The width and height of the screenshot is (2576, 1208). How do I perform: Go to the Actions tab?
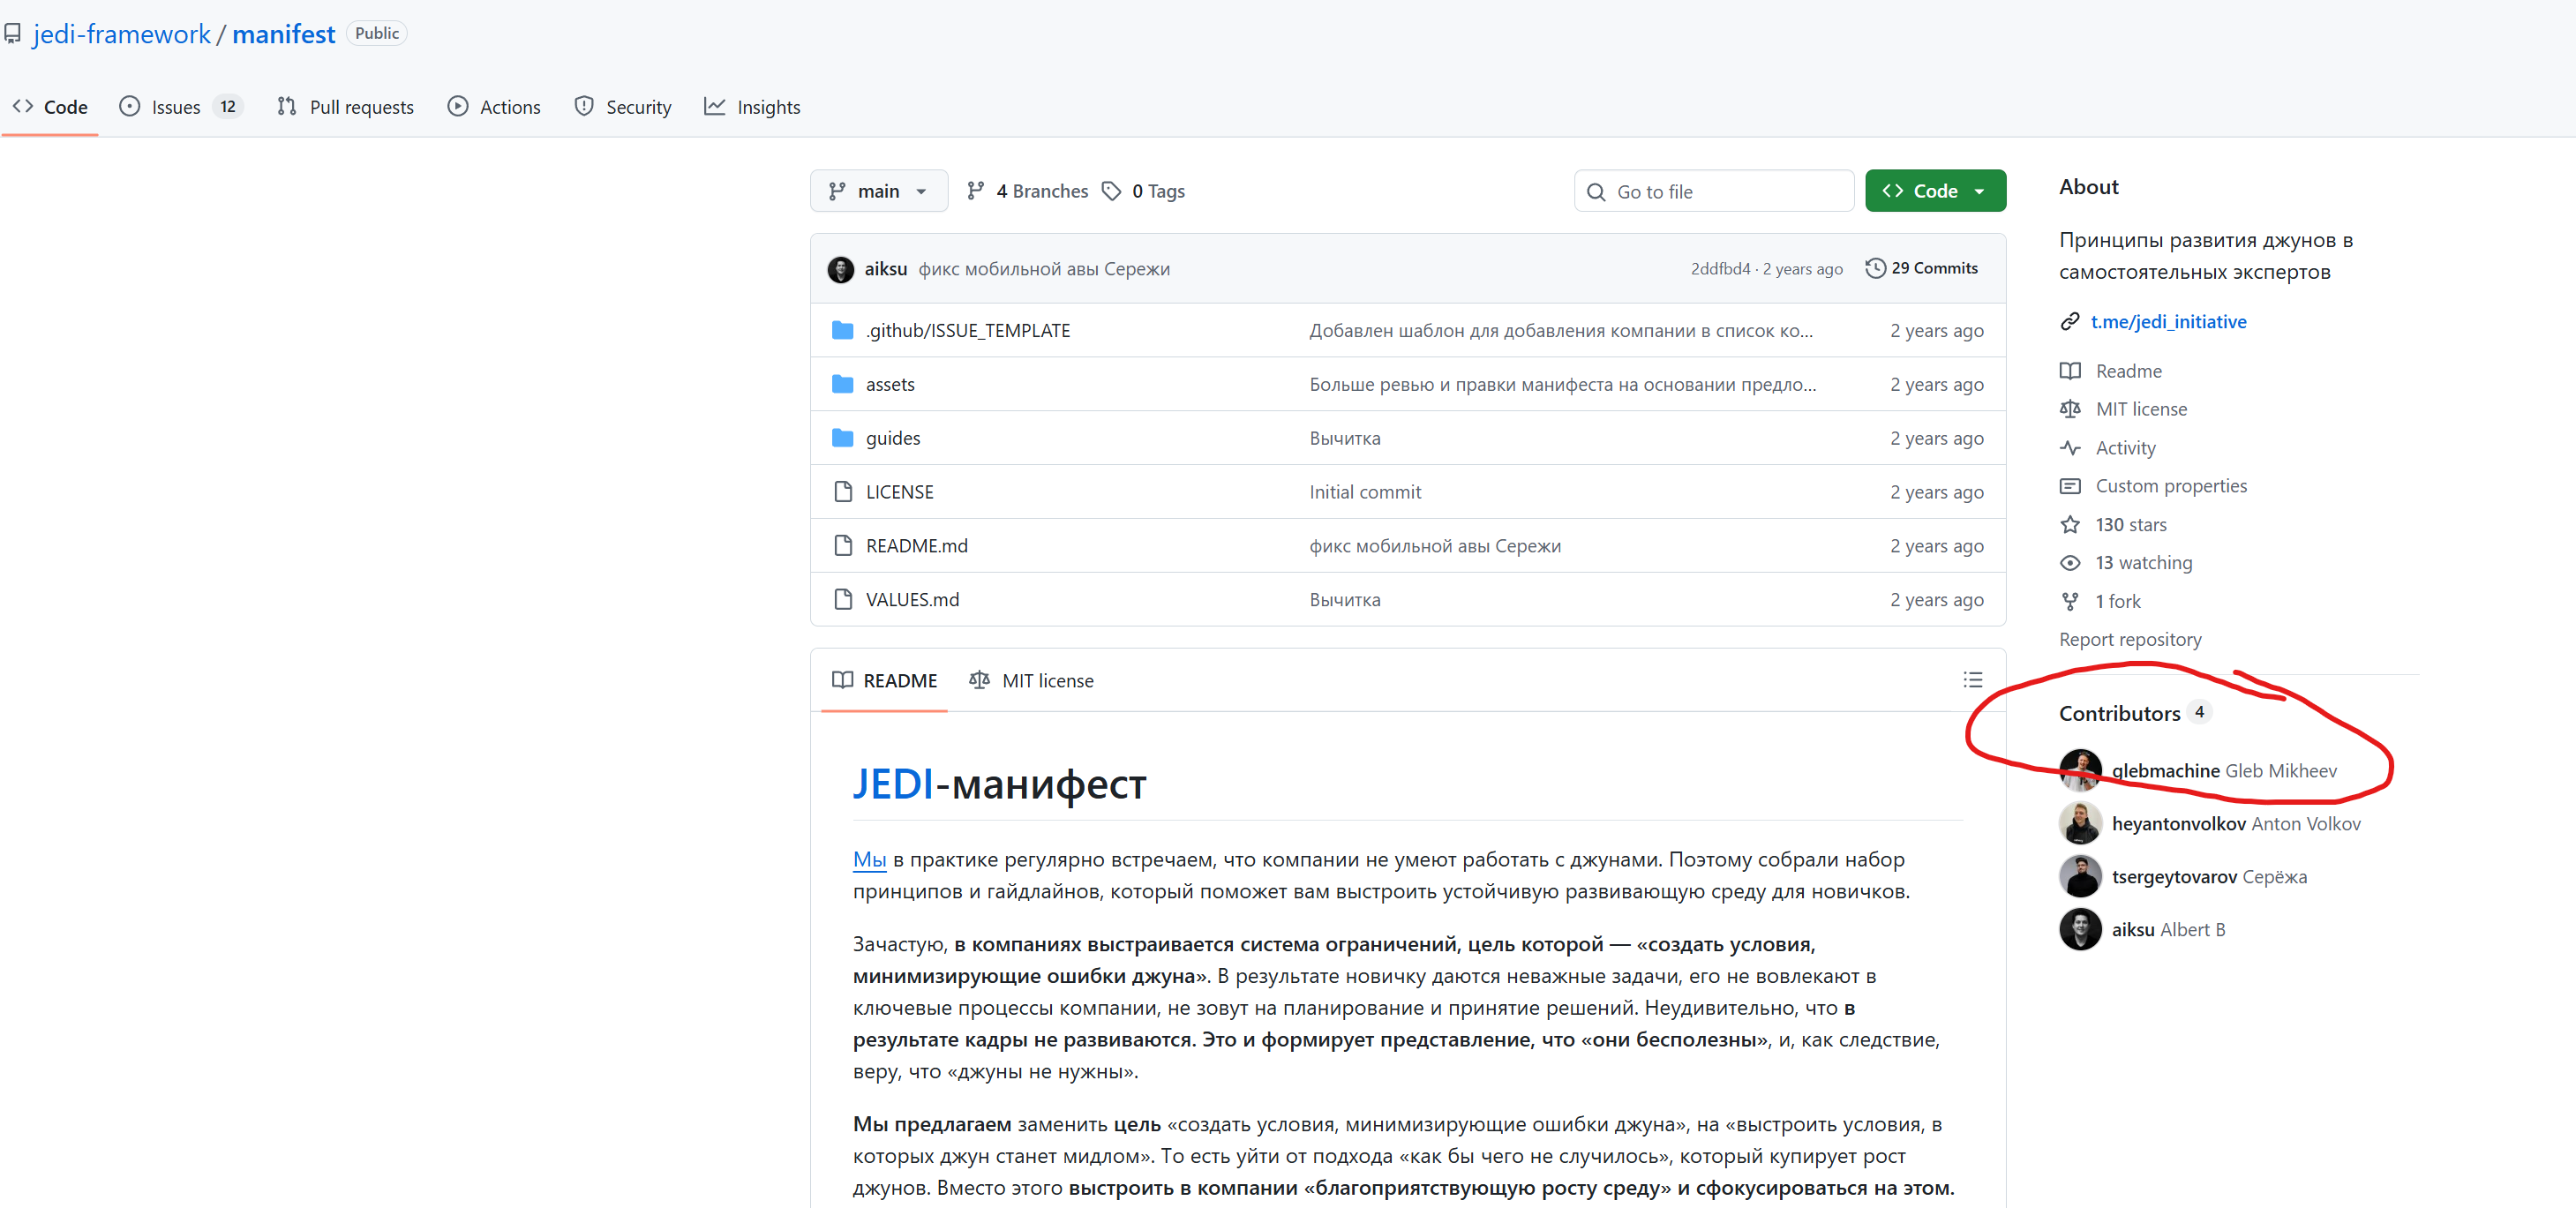pos(494,107)
